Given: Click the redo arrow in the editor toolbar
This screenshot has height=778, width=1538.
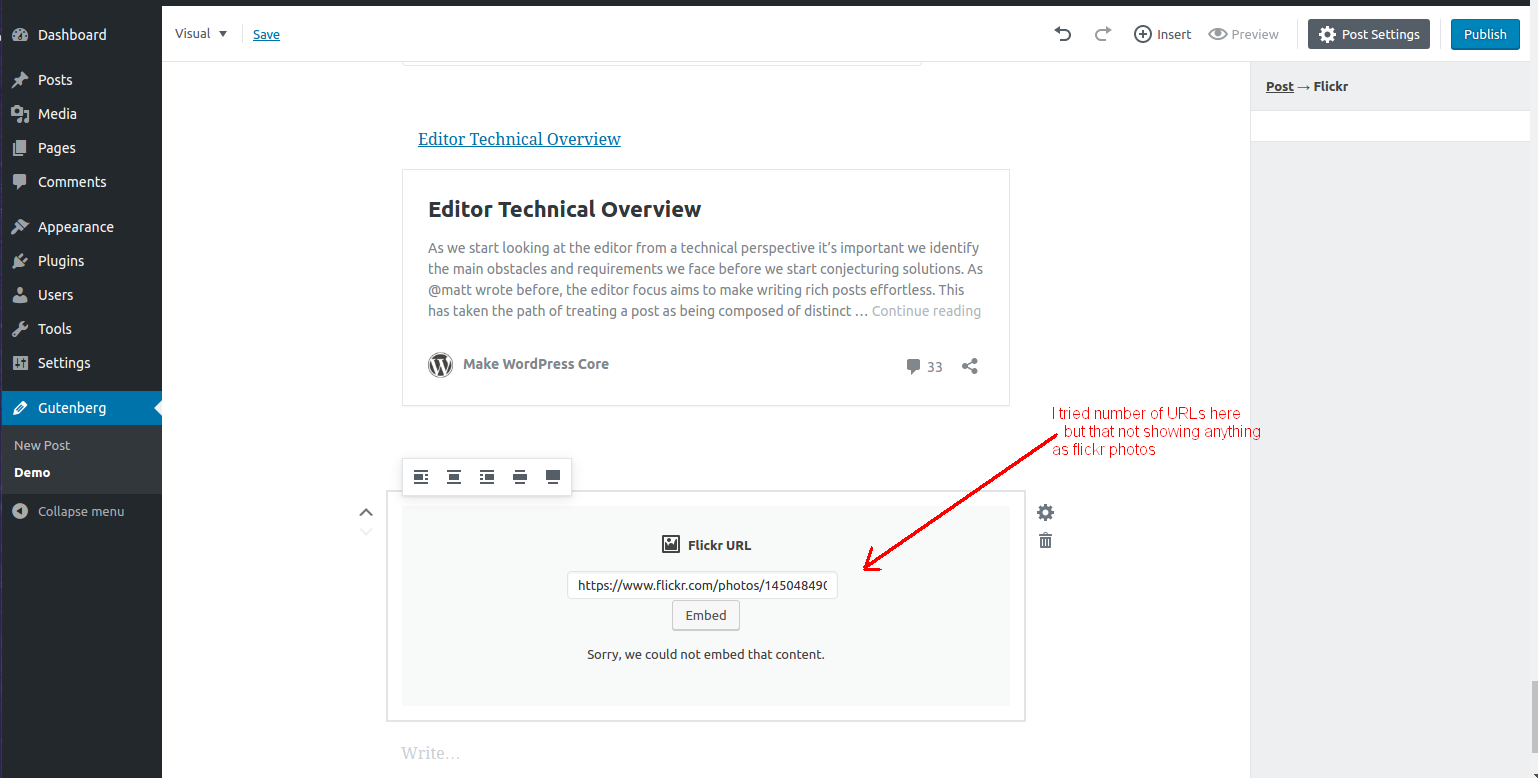Looking at the screenshot, I should click(1102, 33).
